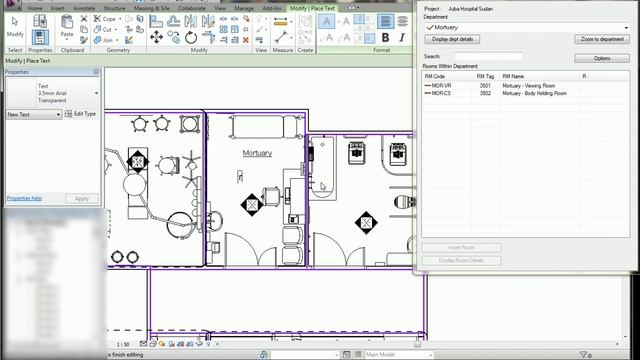Select Mirror Draw Axis tool

(208, 21)
